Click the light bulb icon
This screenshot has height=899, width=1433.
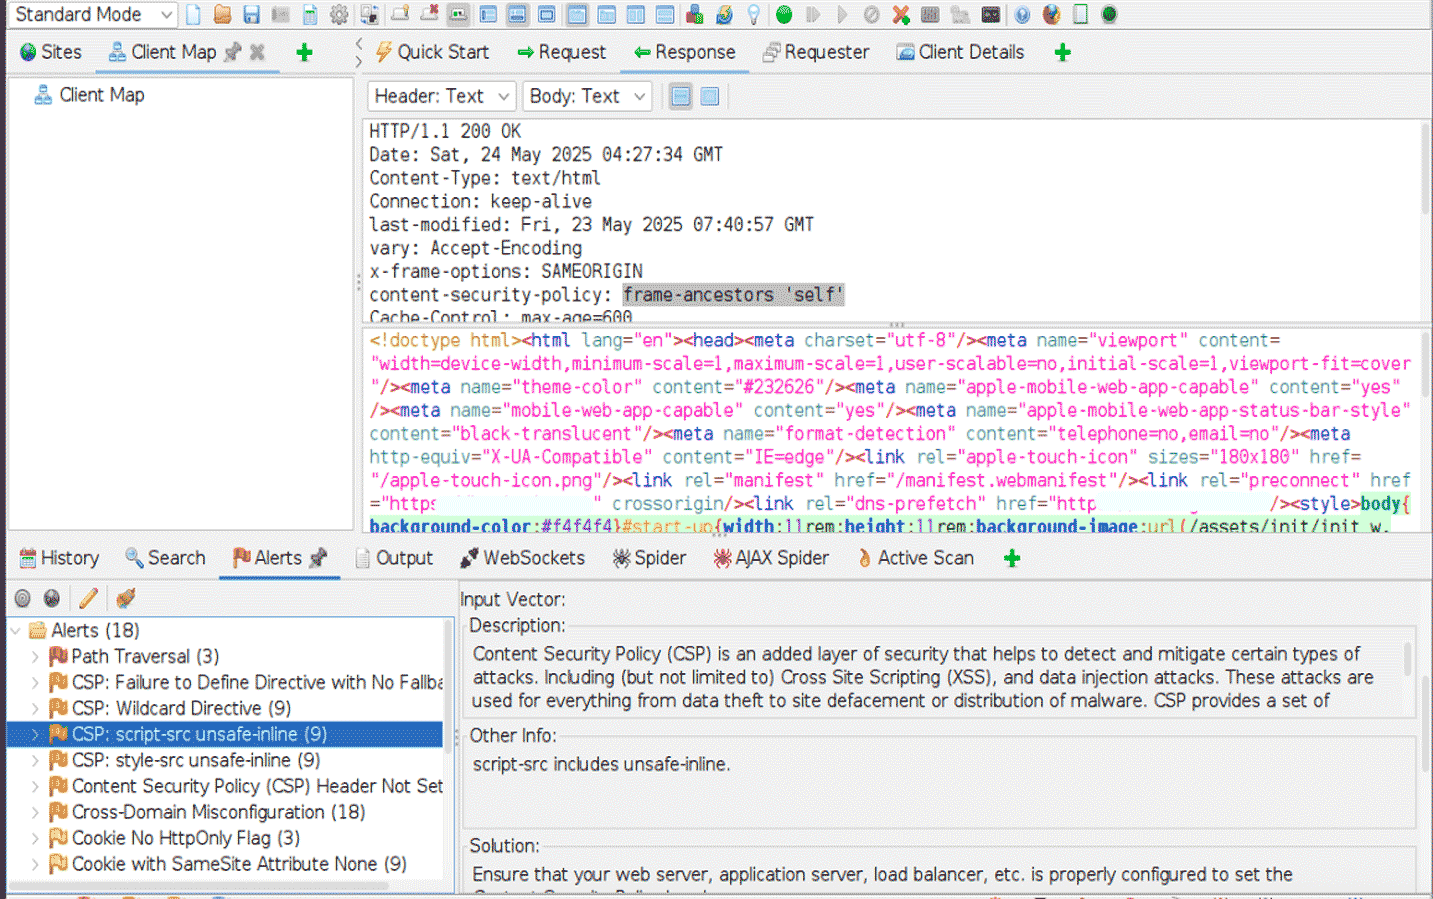[x=753, y=14]
